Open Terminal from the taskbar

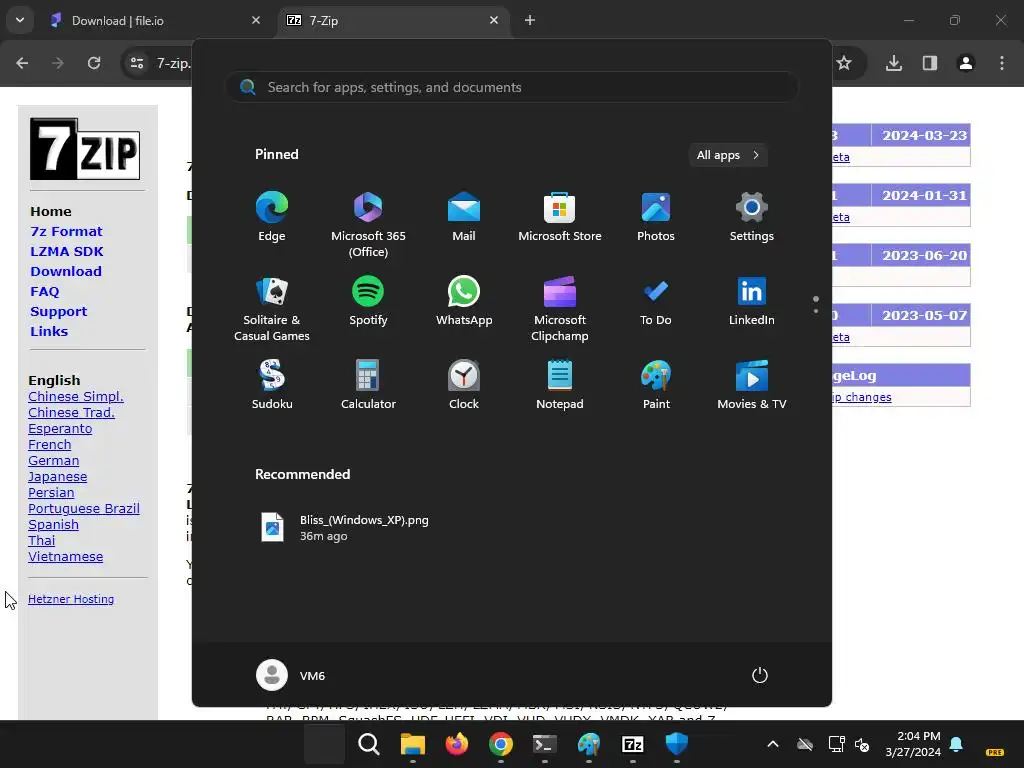click(x=545, y=744)
